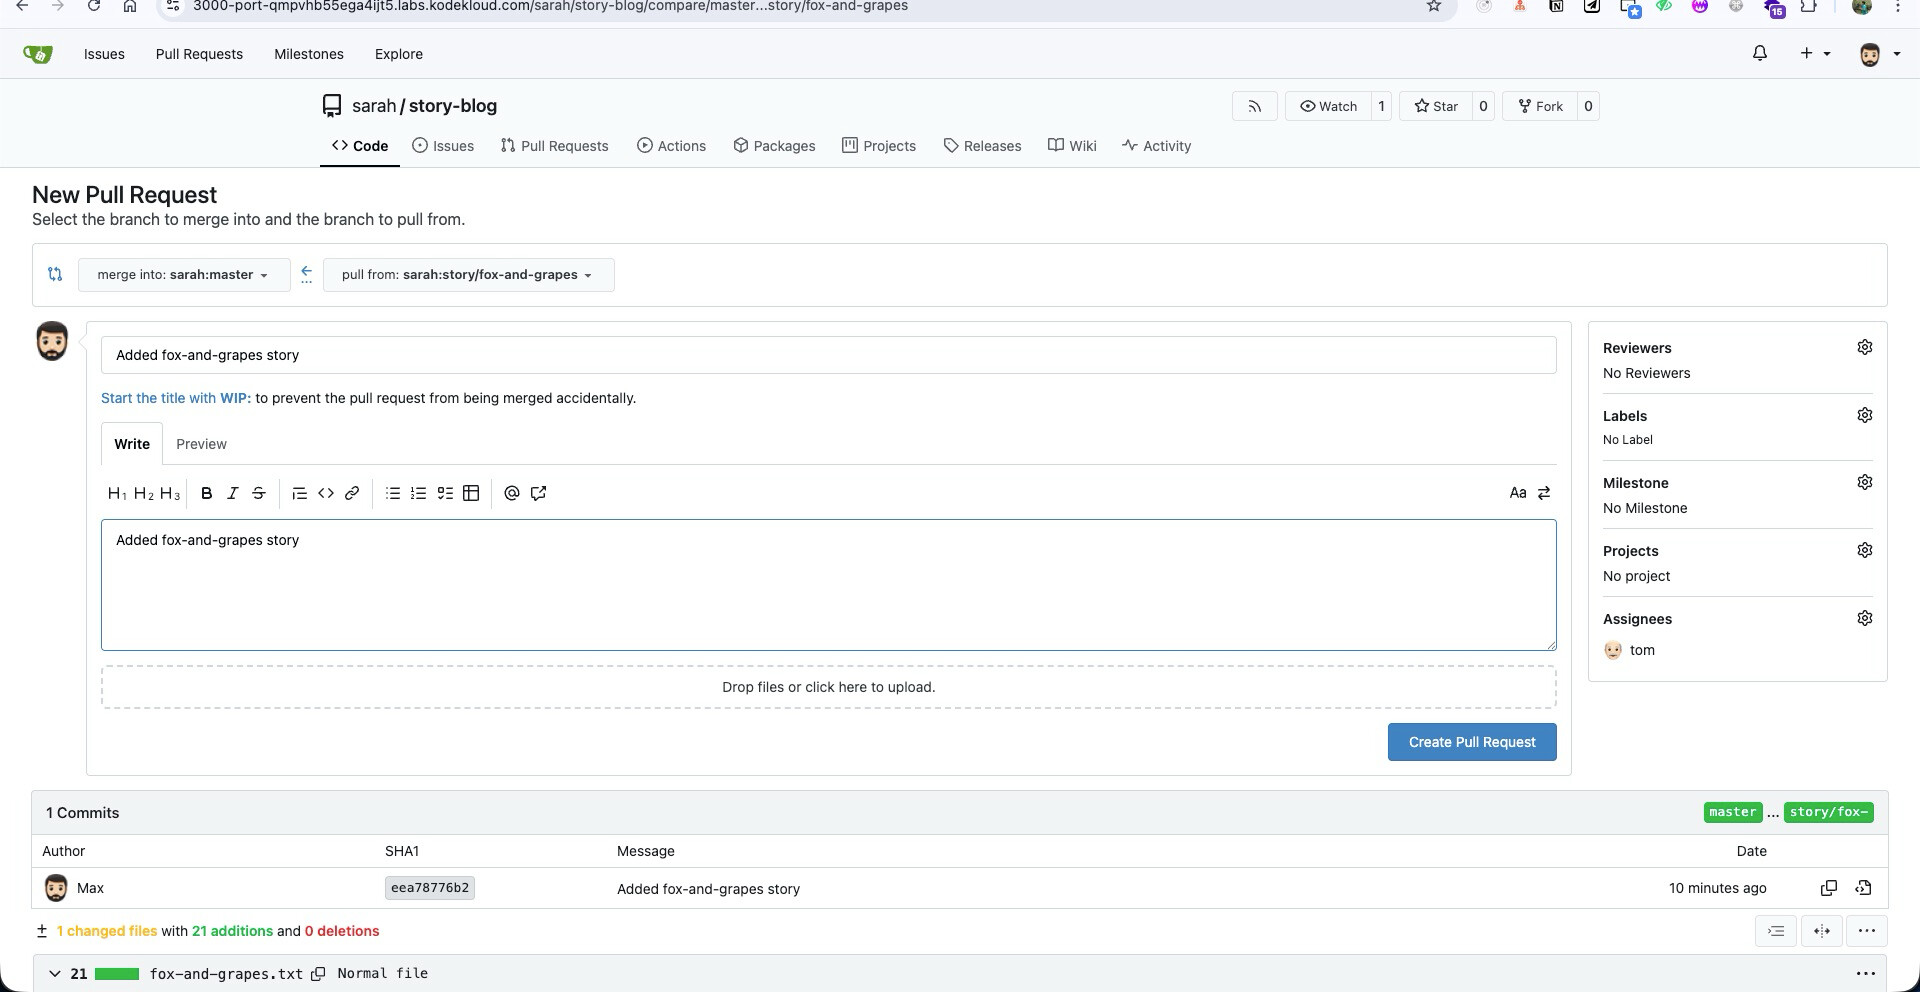Screen dimensions: 1920x992
Task: Toggle monospace font in the editor
Action: coord(1518,493)
